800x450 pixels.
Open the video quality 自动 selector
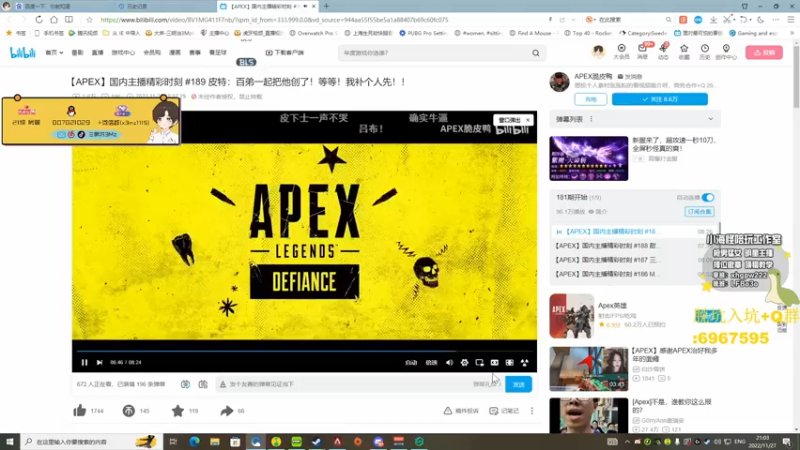pos(411,363)
